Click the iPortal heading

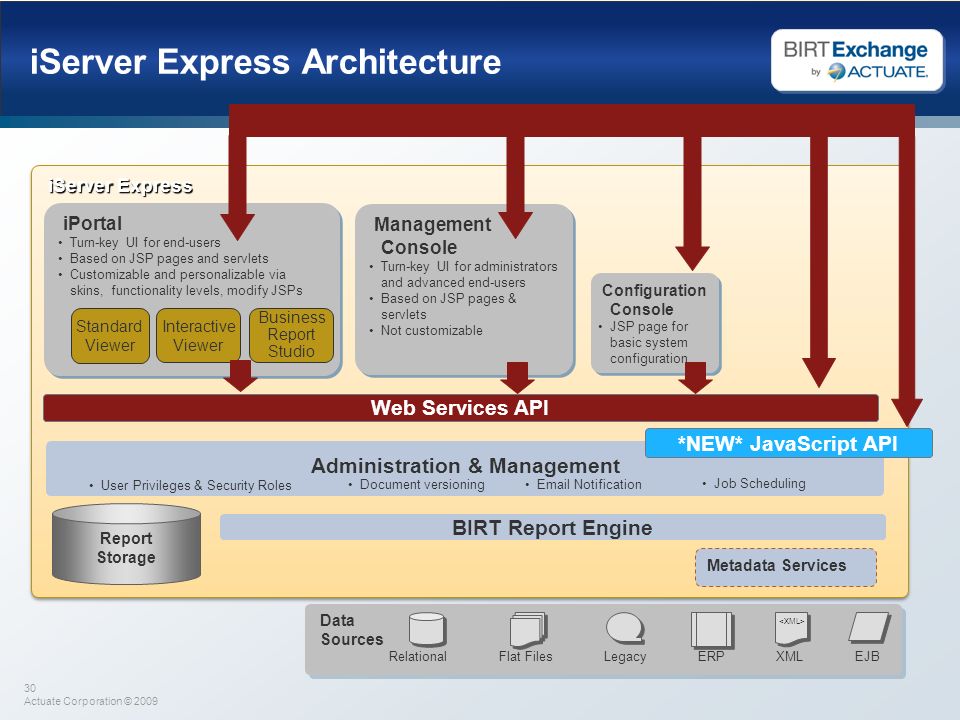coord(92,223)
